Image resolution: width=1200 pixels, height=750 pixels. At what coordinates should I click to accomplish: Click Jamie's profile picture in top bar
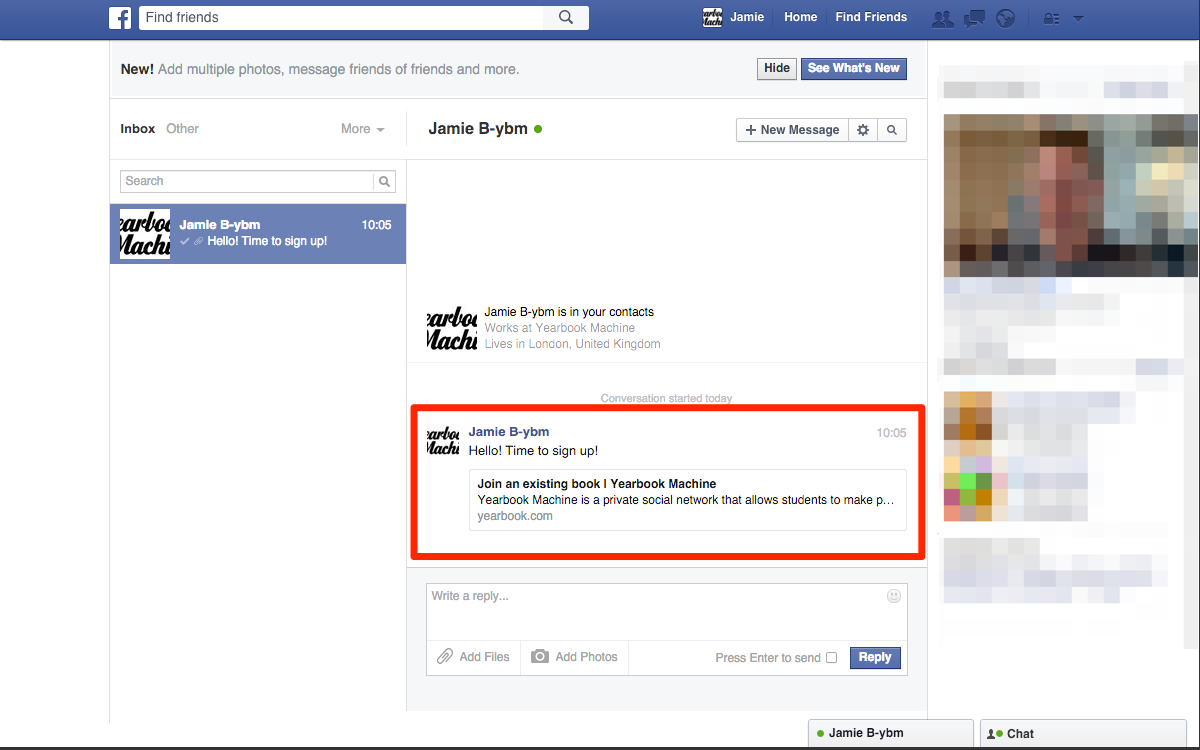713,17
